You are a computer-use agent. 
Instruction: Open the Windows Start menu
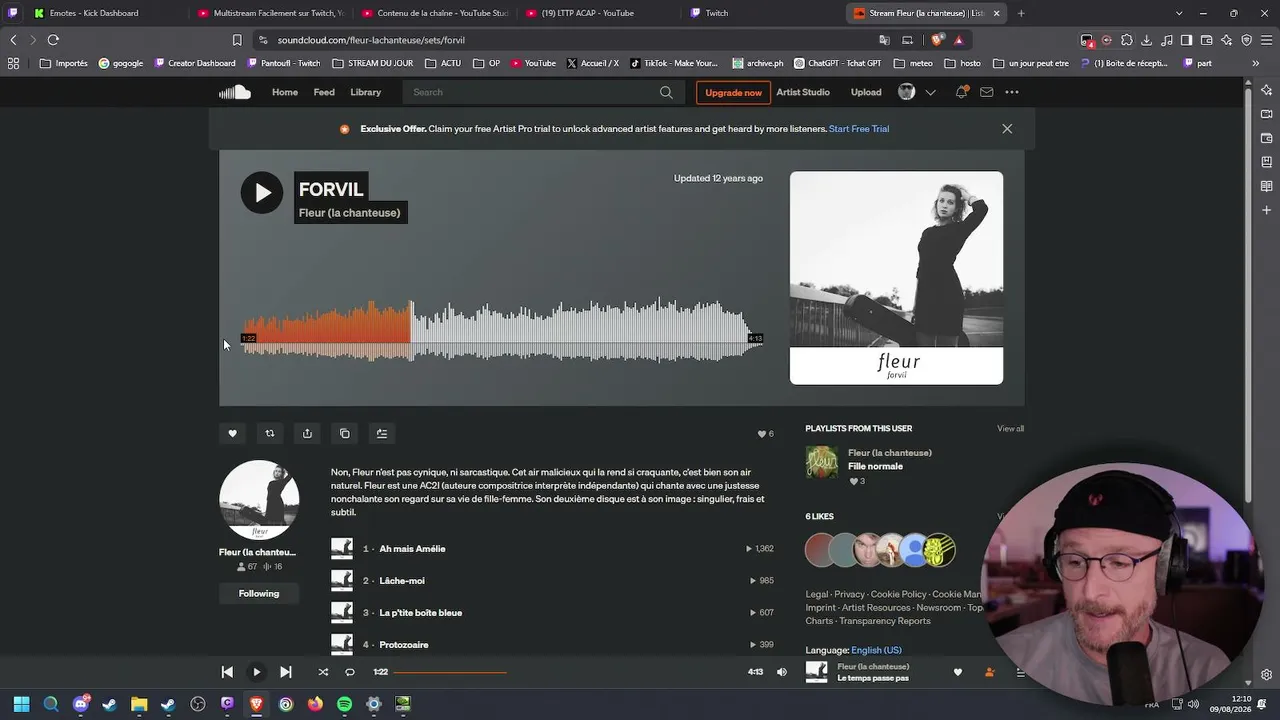tap(21, 704)
